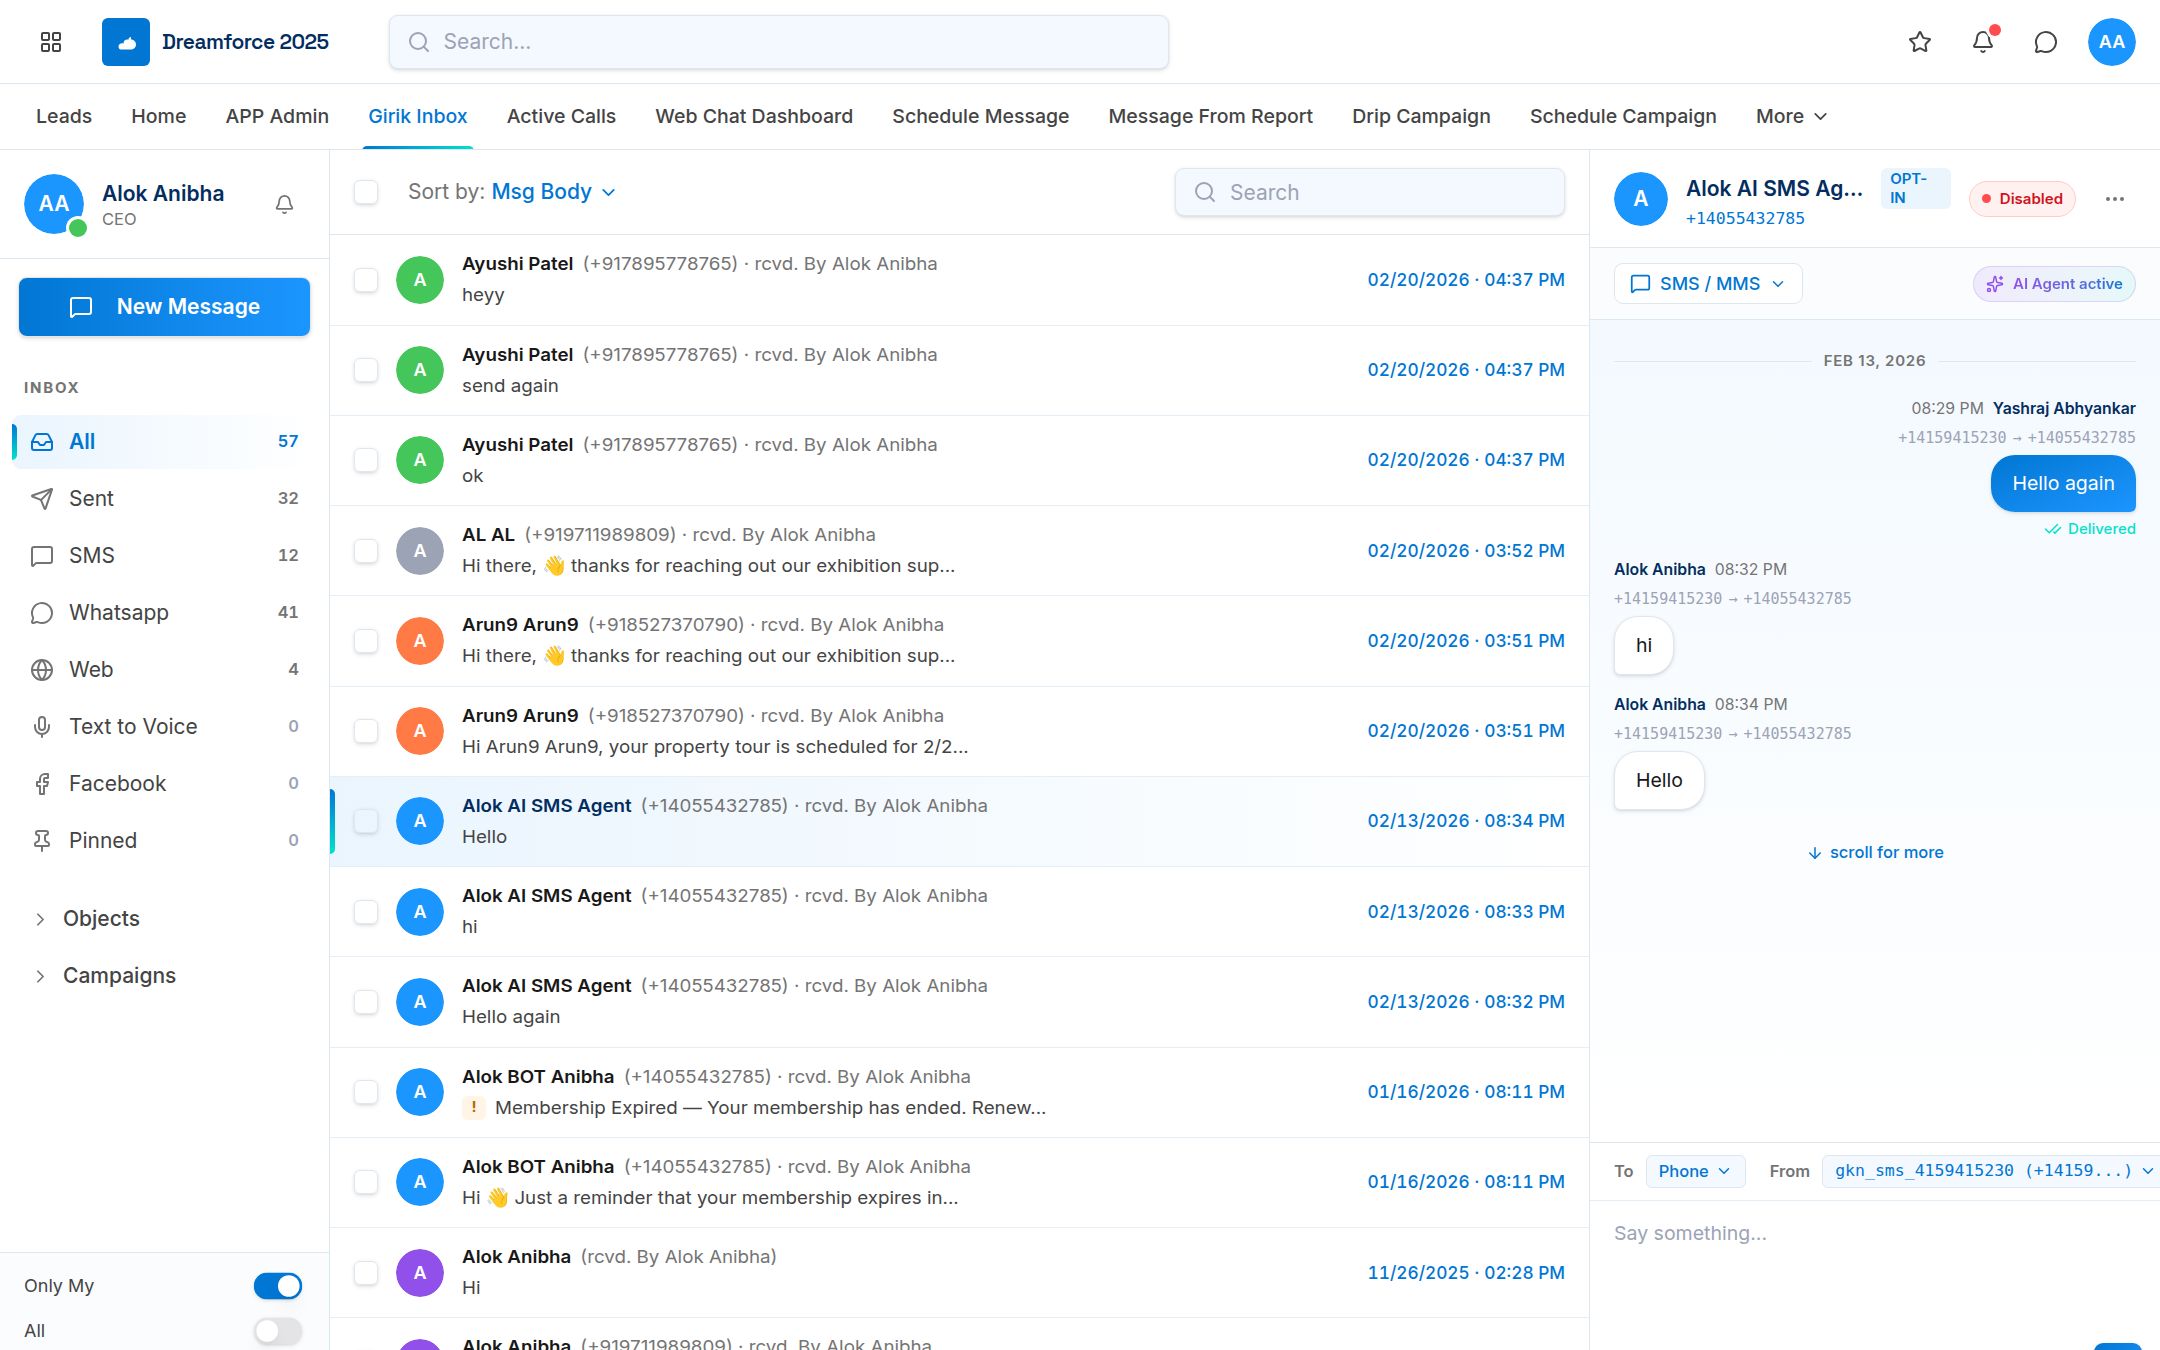Image resolution: width=2160 pixels, height=1350 pixels.
Task: Click the scroll for more link
Action: (1875, 853)
